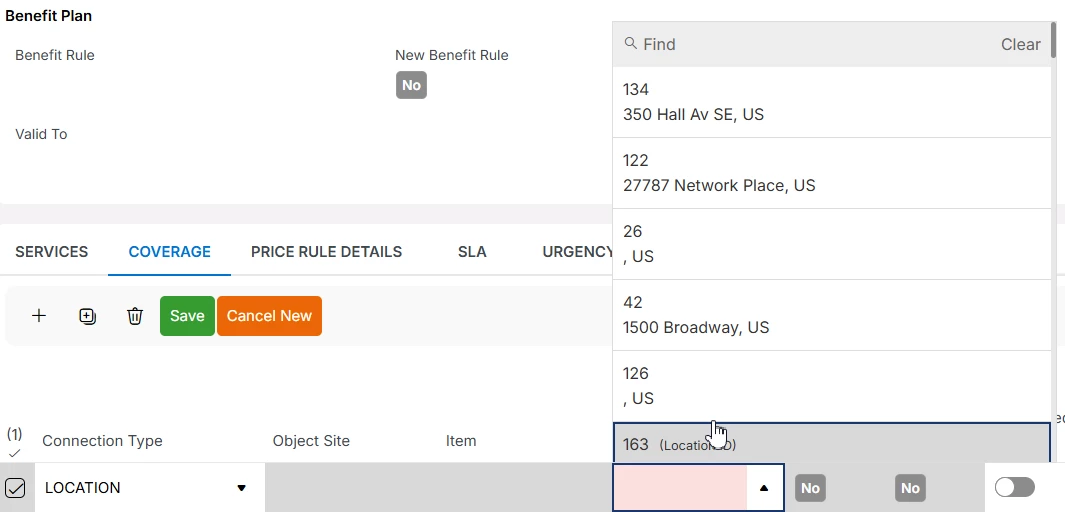Choose location 42, 1500 Broadway
The image size is (1065, 512).
832,315
